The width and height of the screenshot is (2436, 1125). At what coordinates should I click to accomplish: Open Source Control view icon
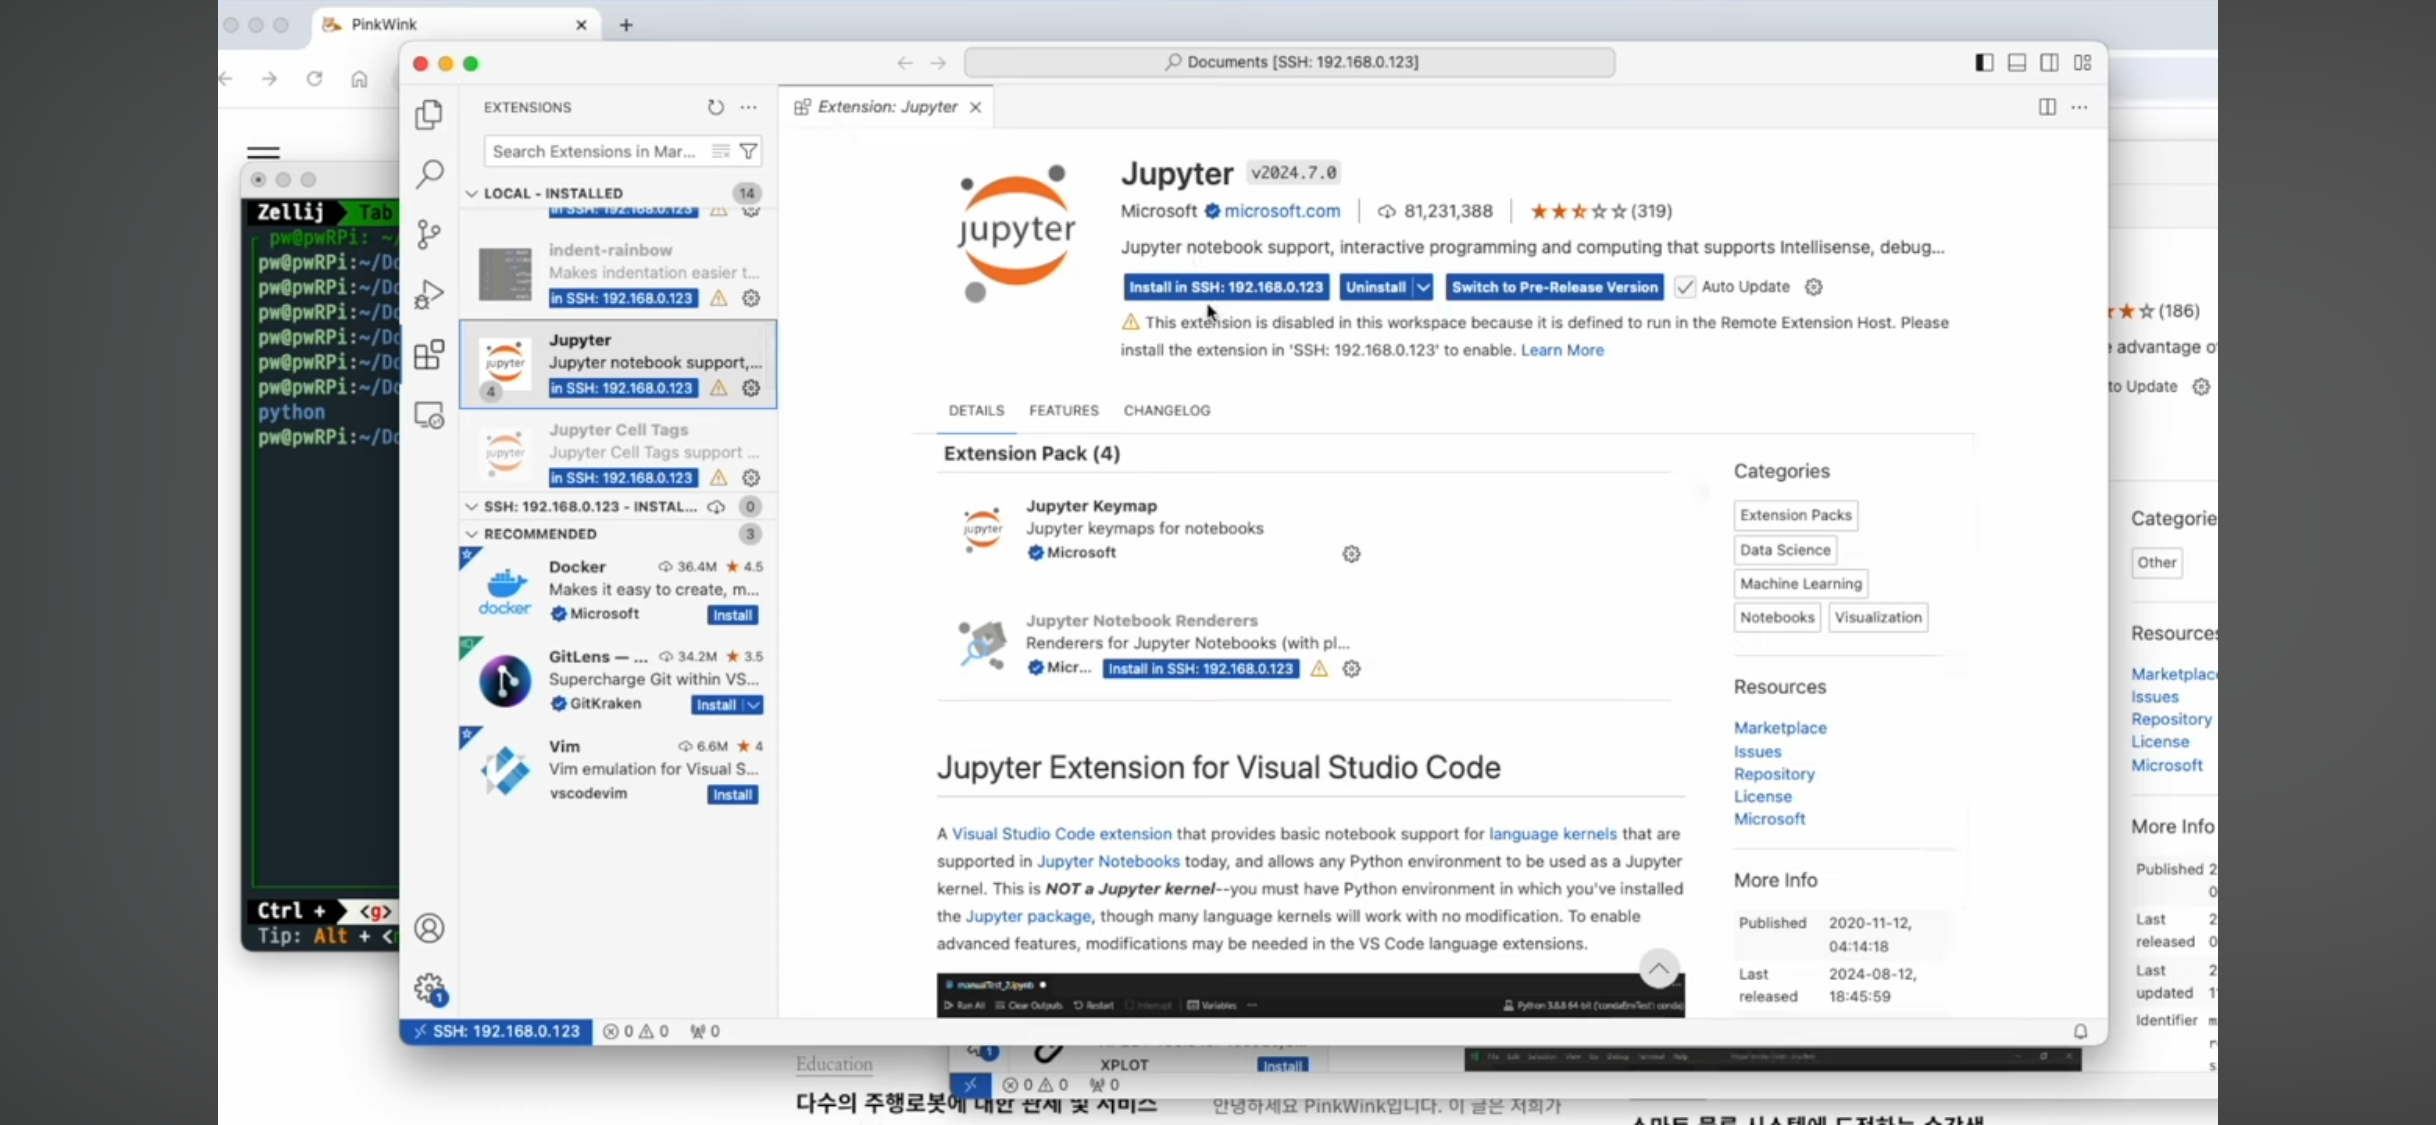point(429,234)
